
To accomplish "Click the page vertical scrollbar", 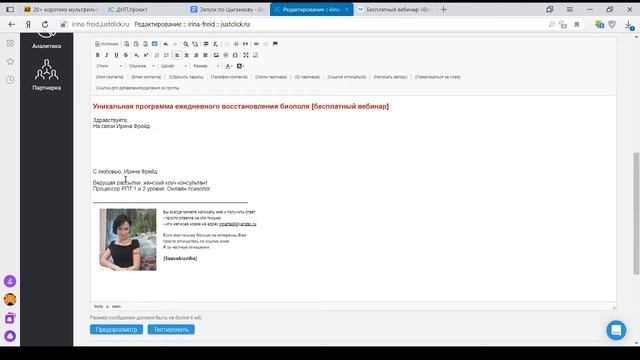I will (x=636, y=213).
